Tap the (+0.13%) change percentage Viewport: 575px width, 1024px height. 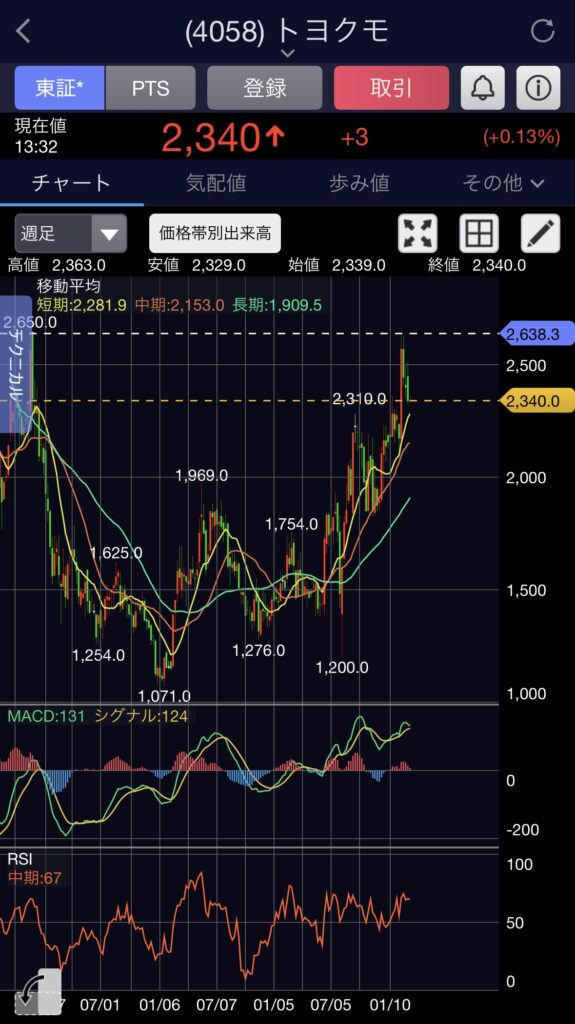coord(521,137)
